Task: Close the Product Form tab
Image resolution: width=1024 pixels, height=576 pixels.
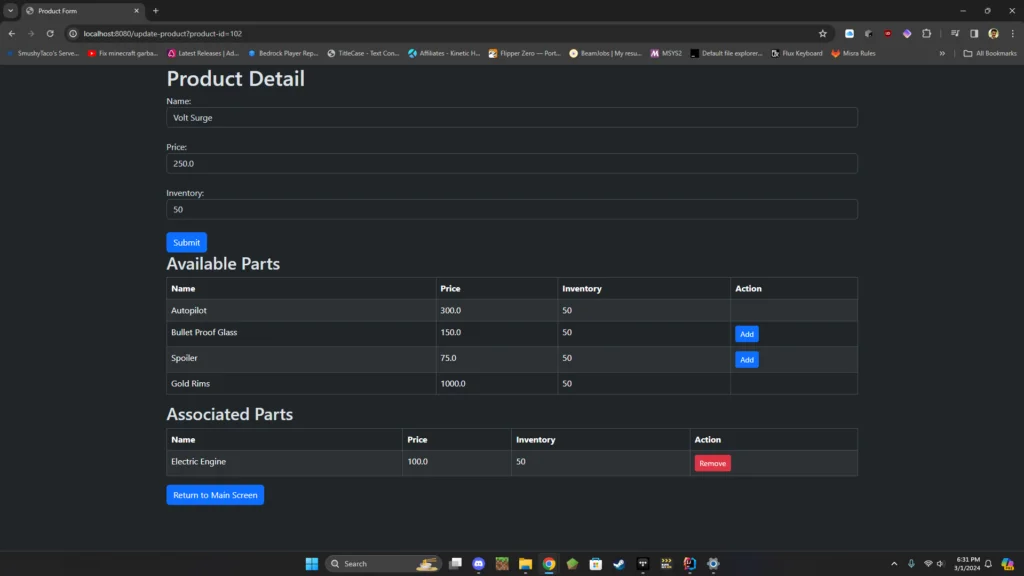Action: tap(136, 10)
